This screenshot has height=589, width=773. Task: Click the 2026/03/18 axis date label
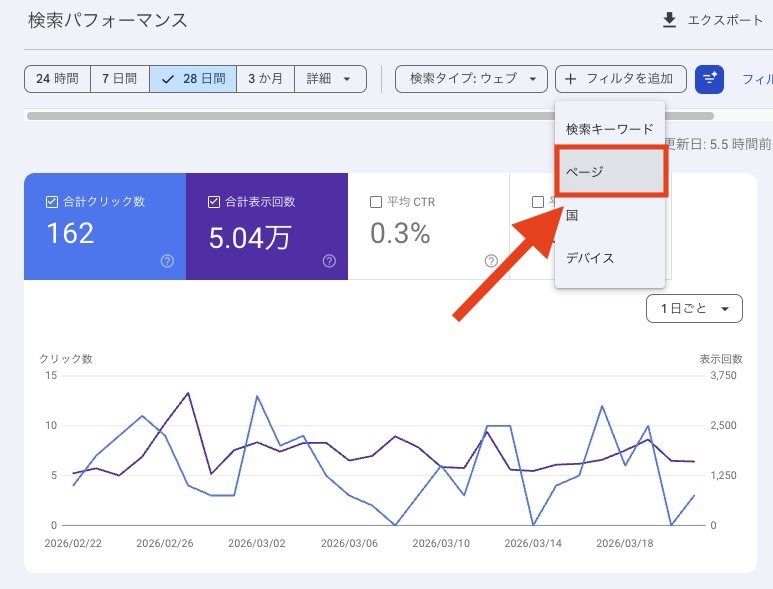pyautogui.click(x=625, y=543)
